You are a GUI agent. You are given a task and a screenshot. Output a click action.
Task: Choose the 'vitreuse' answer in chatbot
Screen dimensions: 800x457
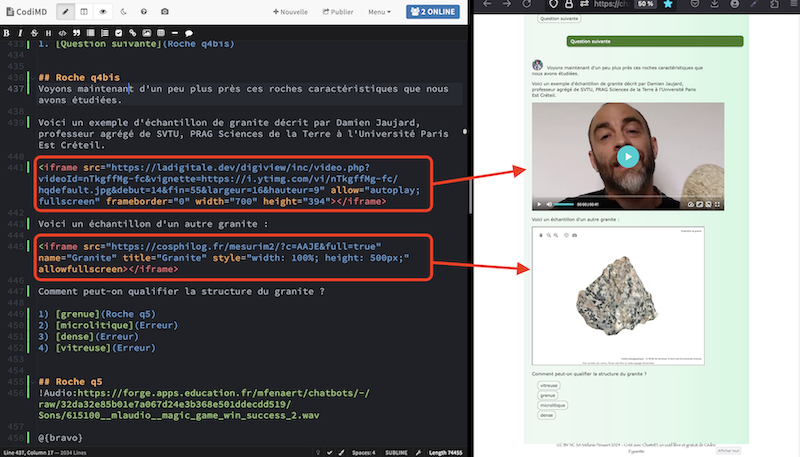(x=548, y=386)
